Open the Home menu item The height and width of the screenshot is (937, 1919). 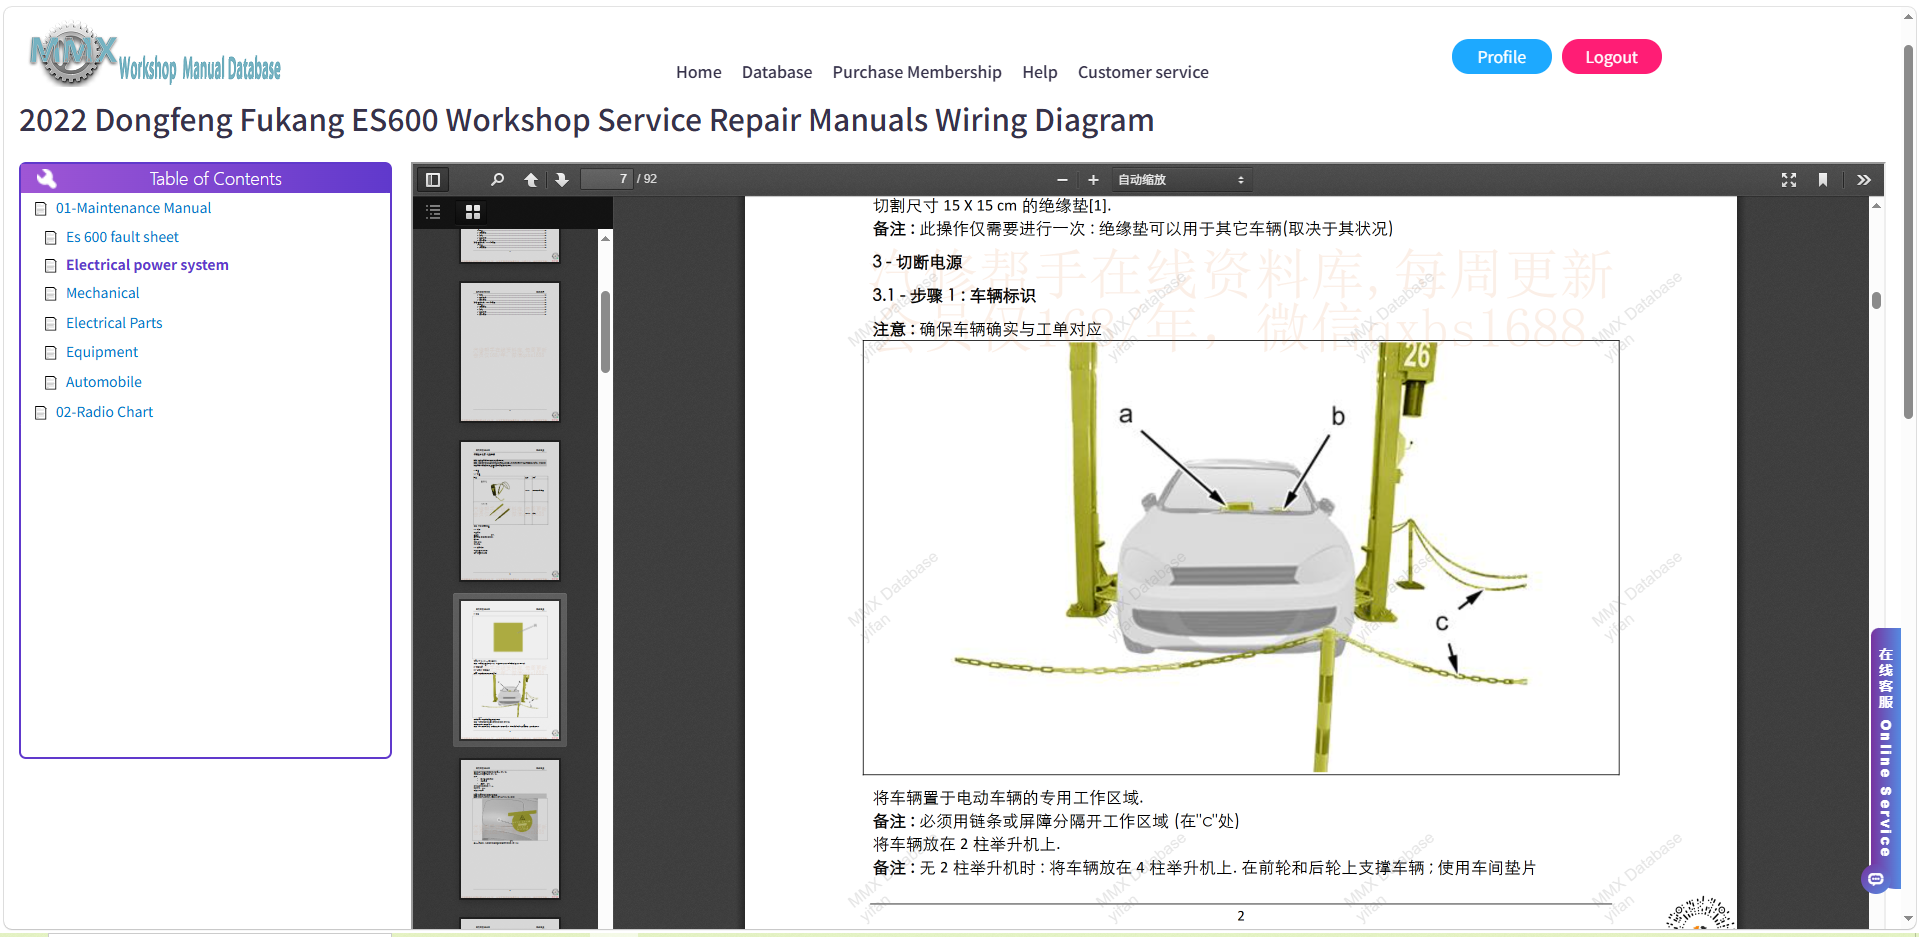click(699, 72)
